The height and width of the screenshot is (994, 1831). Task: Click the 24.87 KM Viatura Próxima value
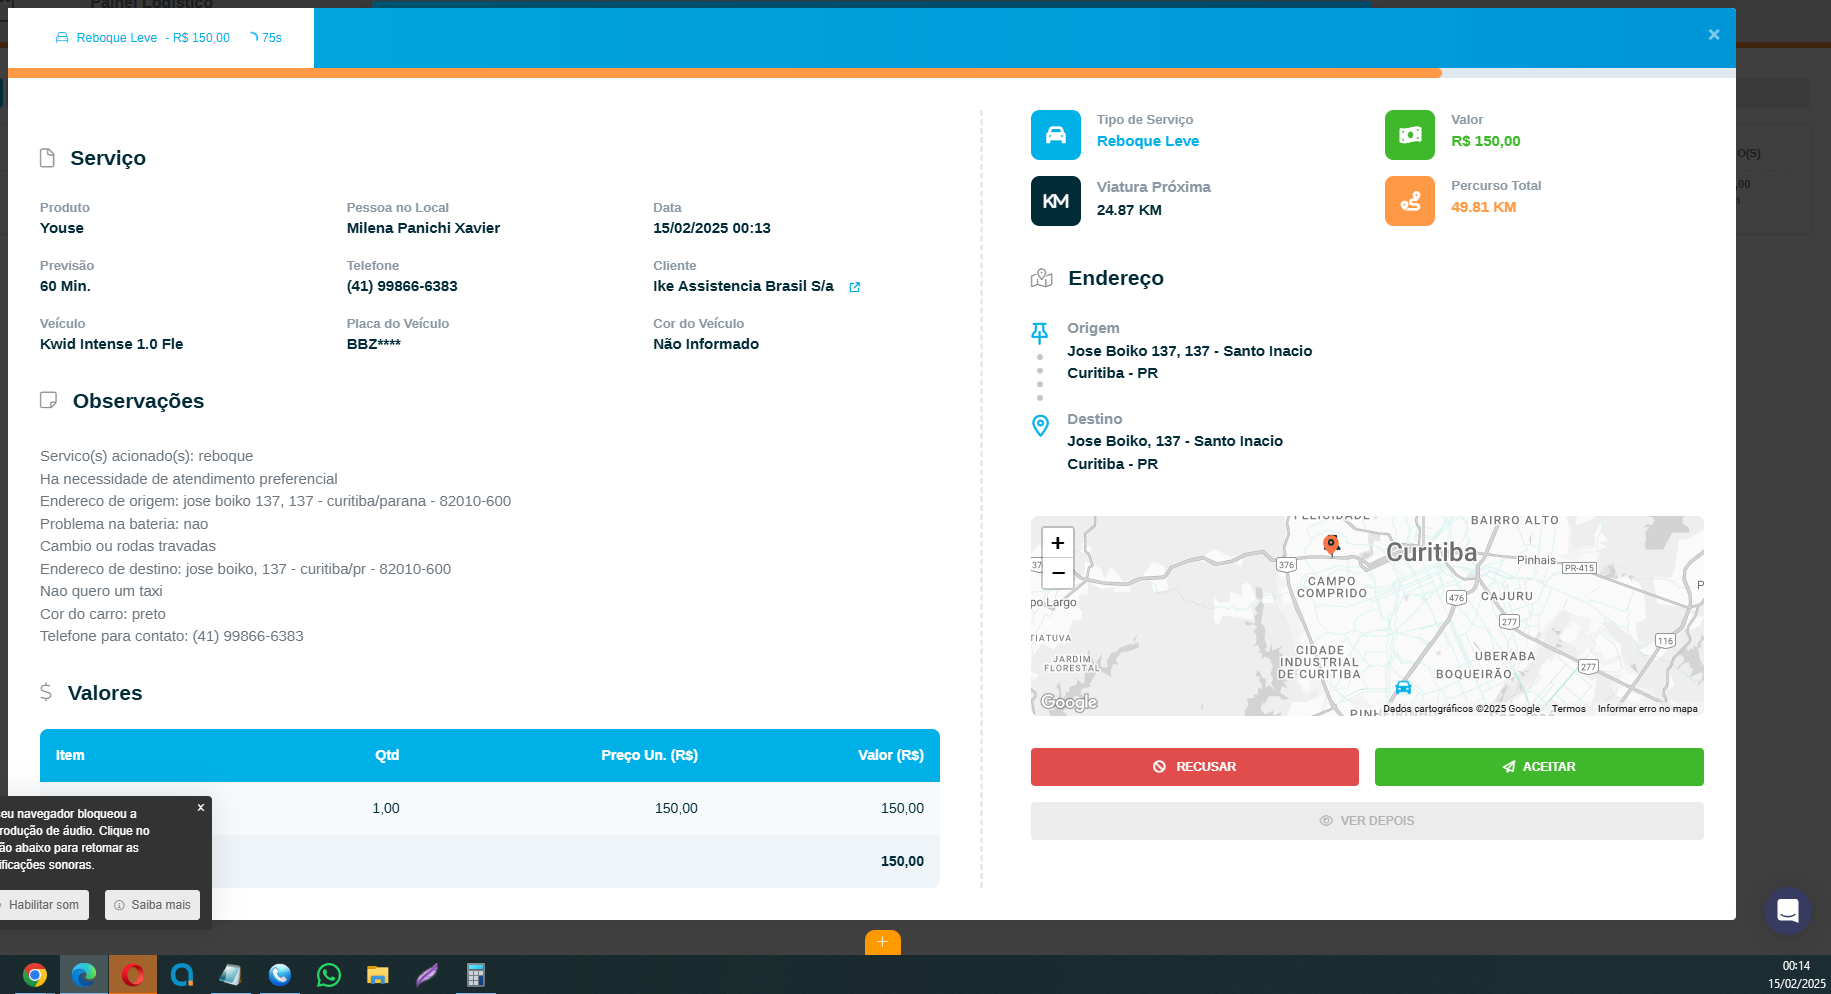click(1129, 210)
